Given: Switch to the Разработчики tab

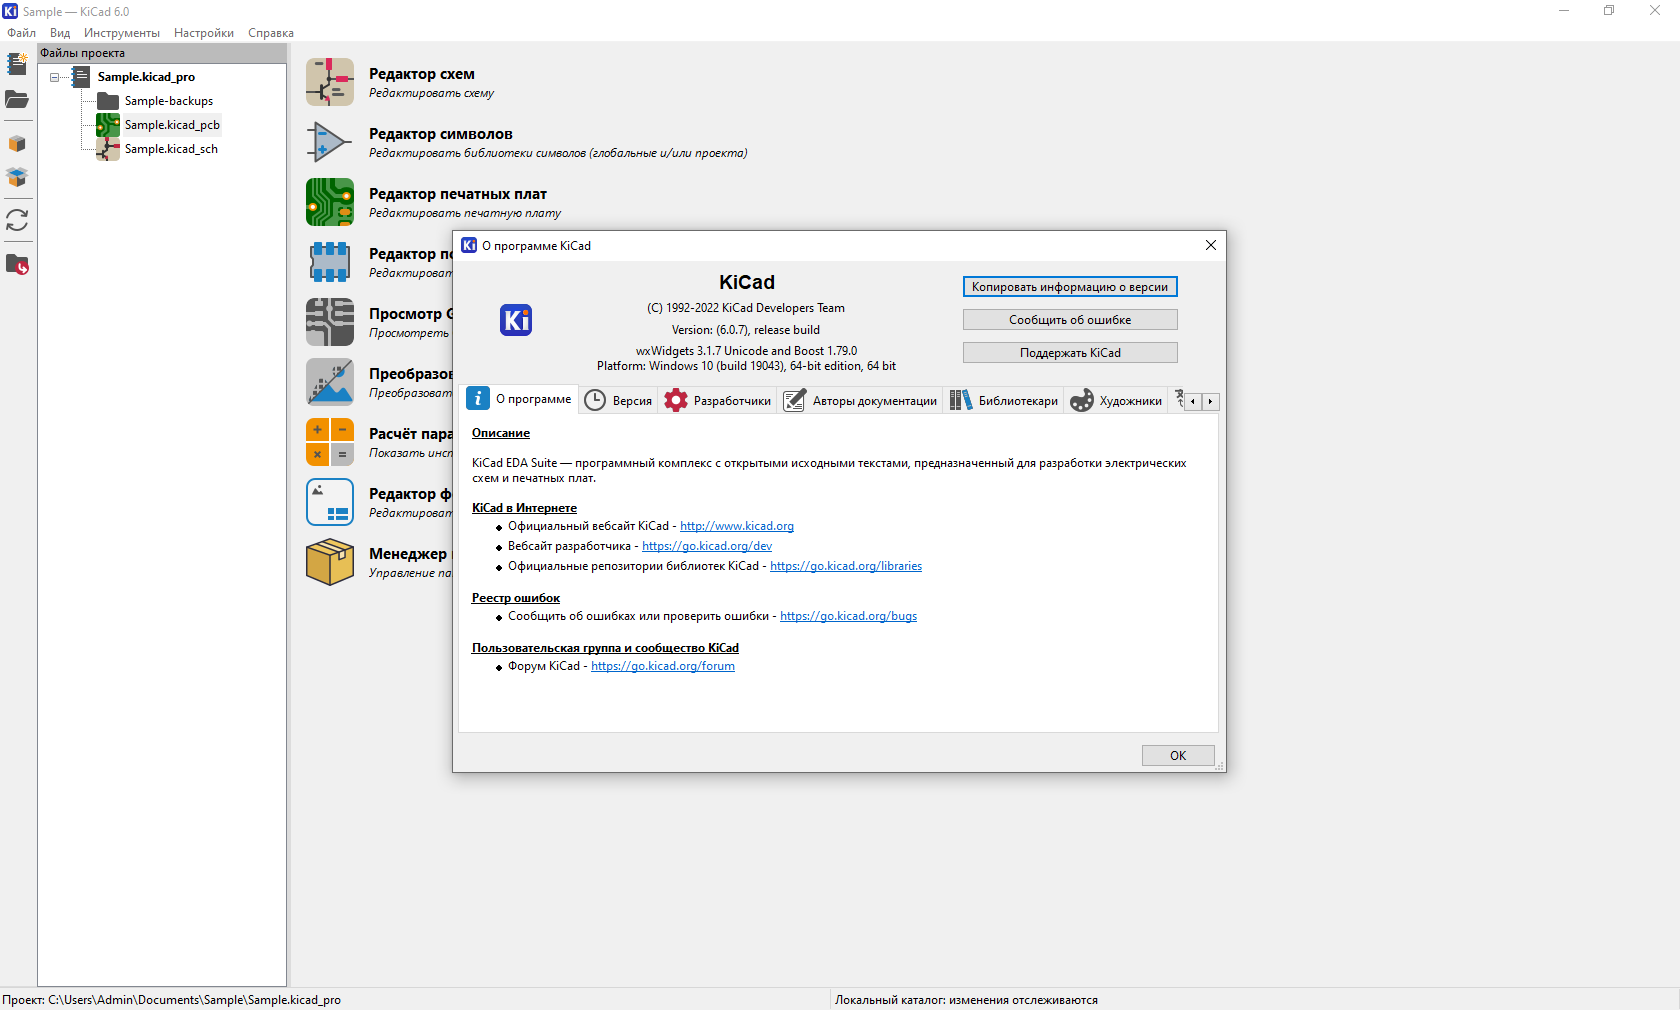Looking at the screenshot, I should click(718, 401).
